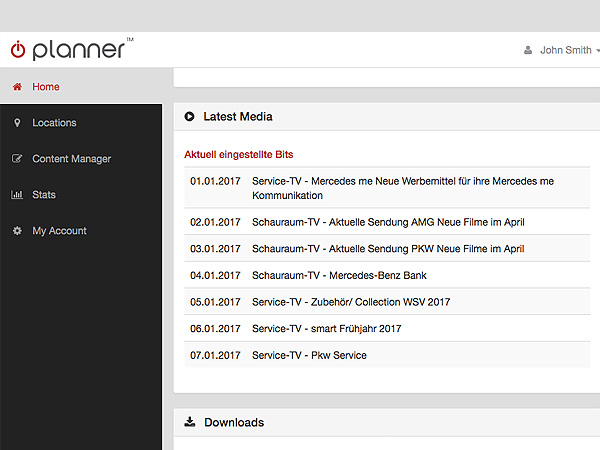Open My Account in sidebar
The image size is (600, 450).
click(59, 231)
